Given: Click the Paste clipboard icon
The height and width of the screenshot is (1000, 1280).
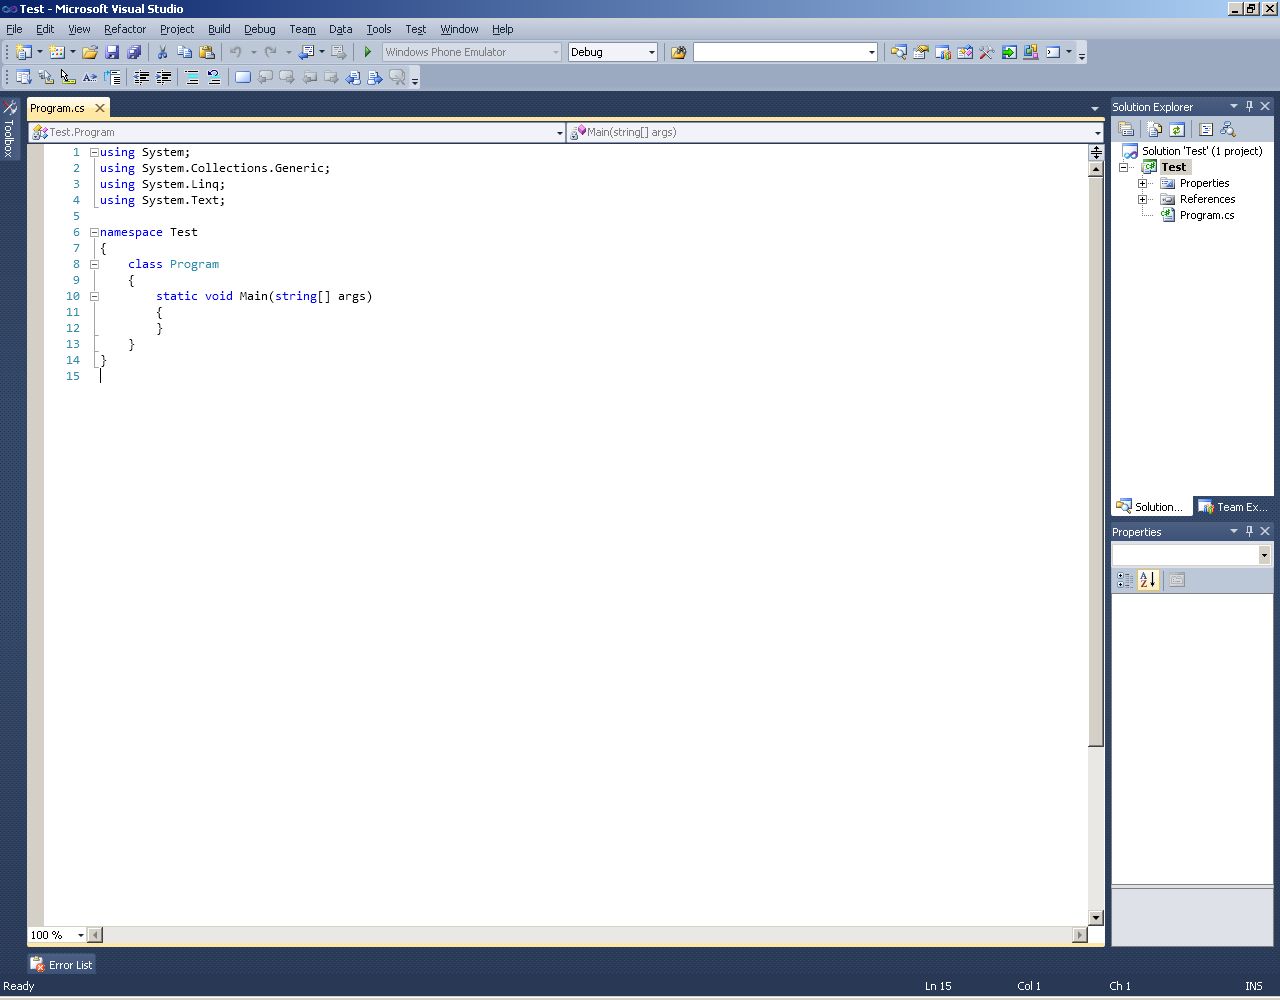Looking at the screenshot, I should [x=207, y=52].
